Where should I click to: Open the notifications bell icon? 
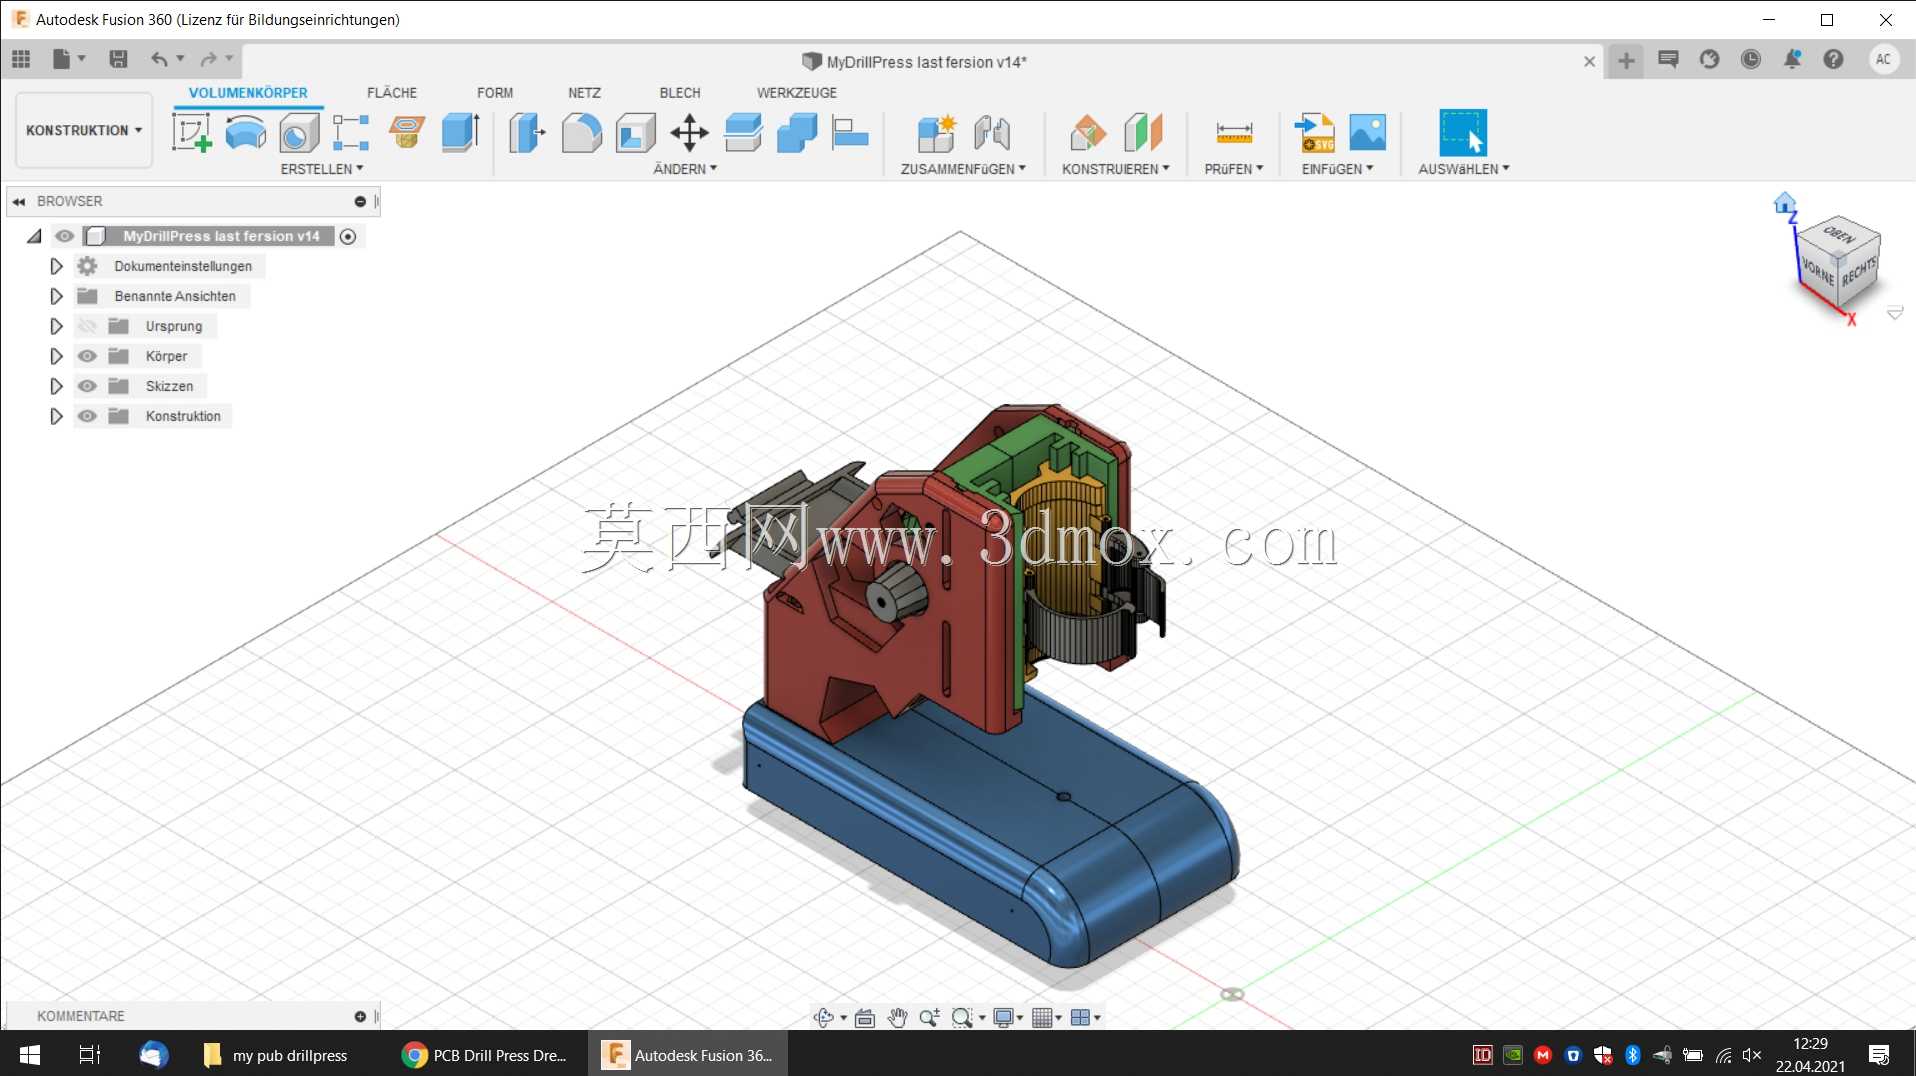(x=1792, y=59)
